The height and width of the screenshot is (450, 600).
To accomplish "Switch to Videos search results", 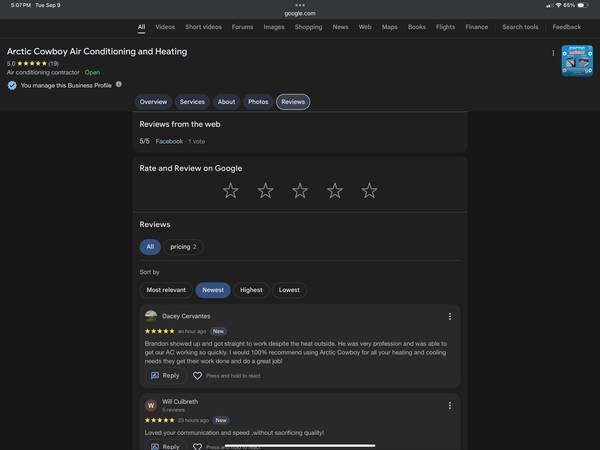I will (x=165, y=27).
